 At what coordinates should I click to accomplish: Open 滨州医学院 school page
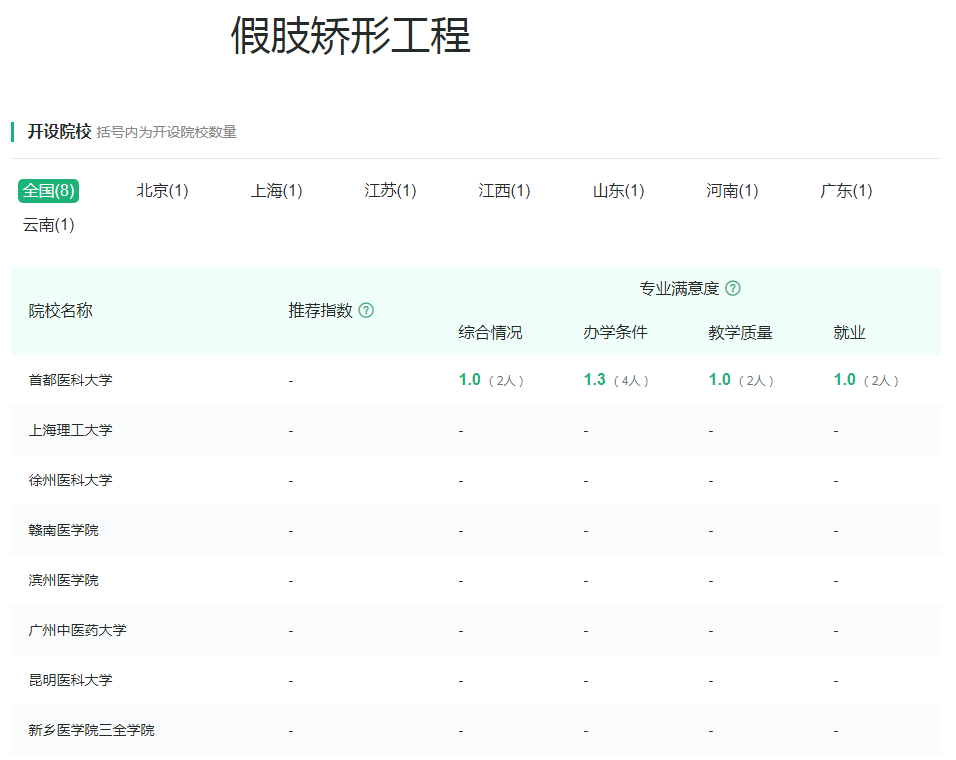pyautogui.click(x=63, y=580)
